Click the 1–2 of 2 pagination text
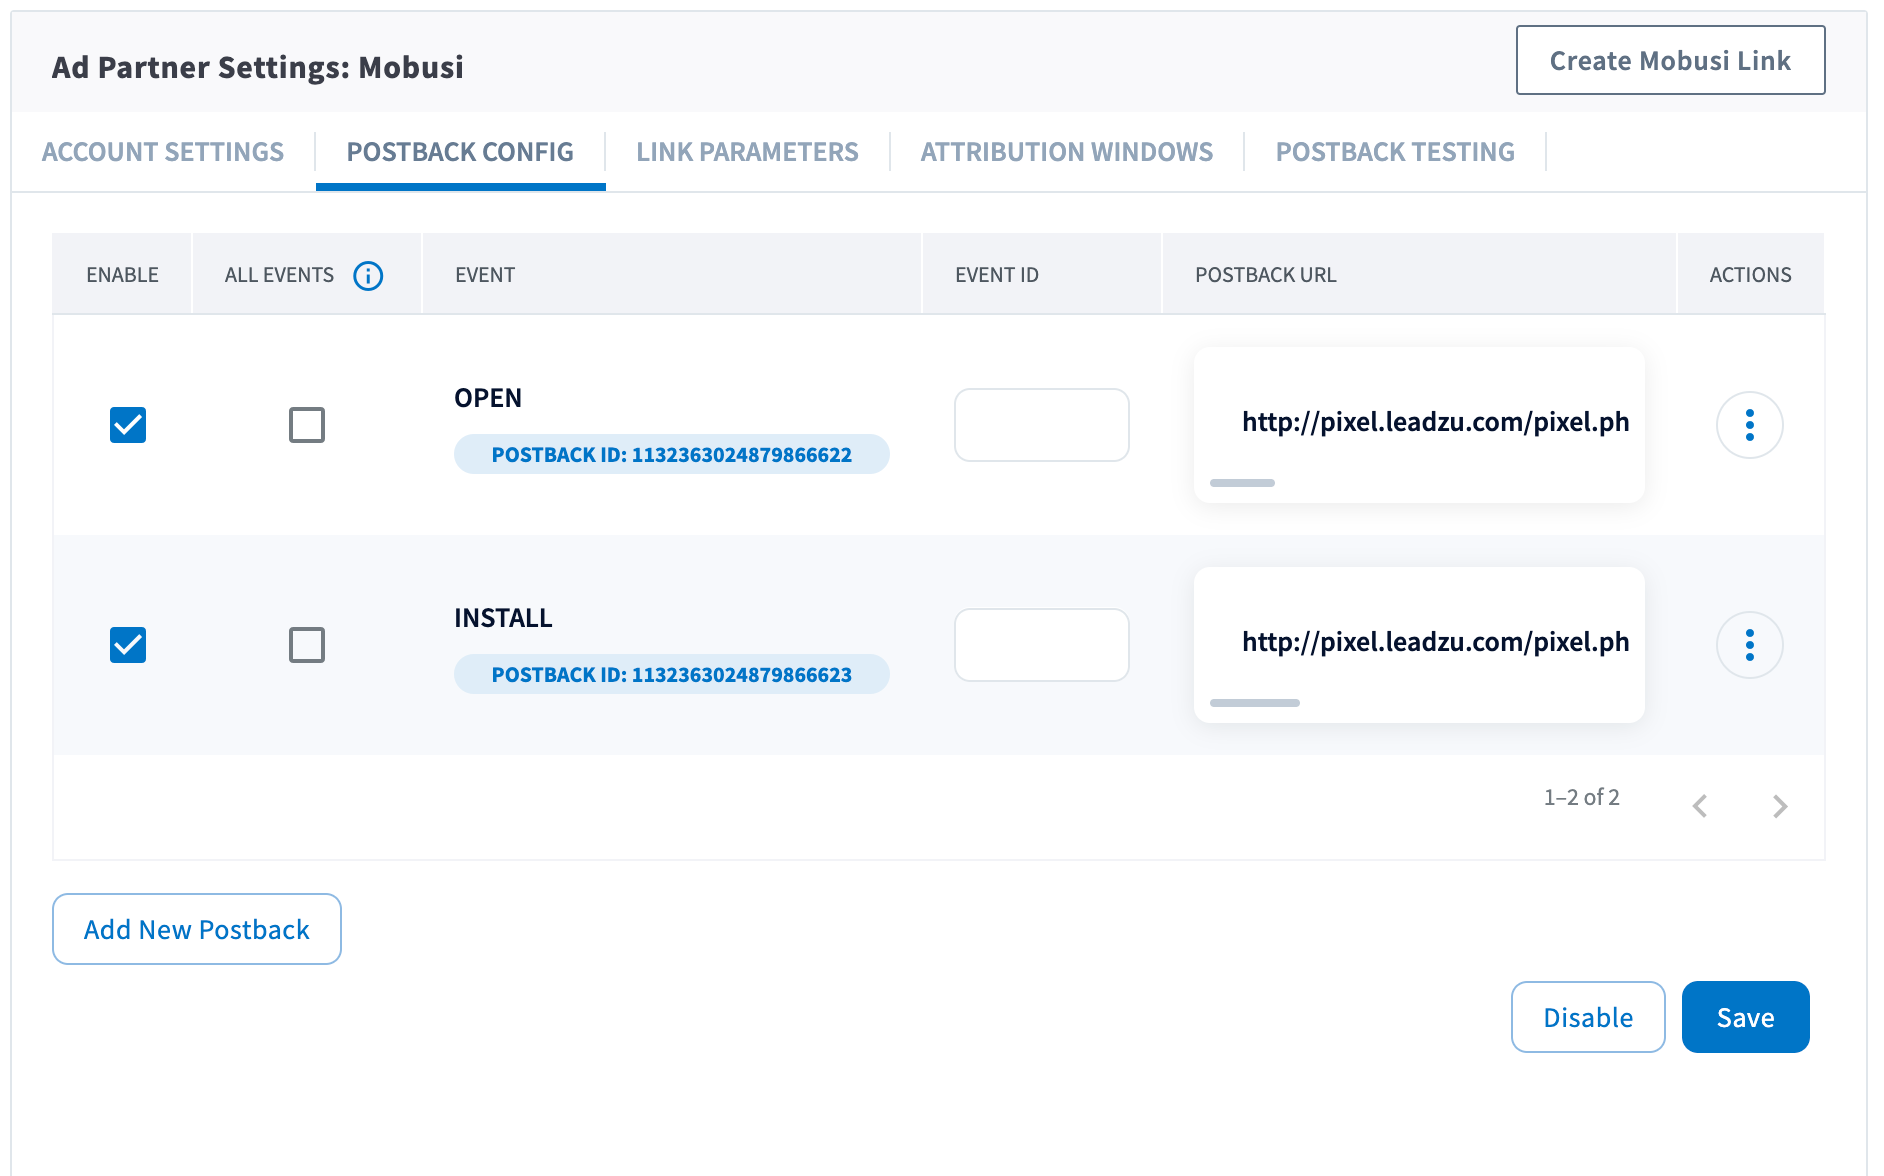Viewport: 1884px width, 1176px height. tap(1581, 797)
